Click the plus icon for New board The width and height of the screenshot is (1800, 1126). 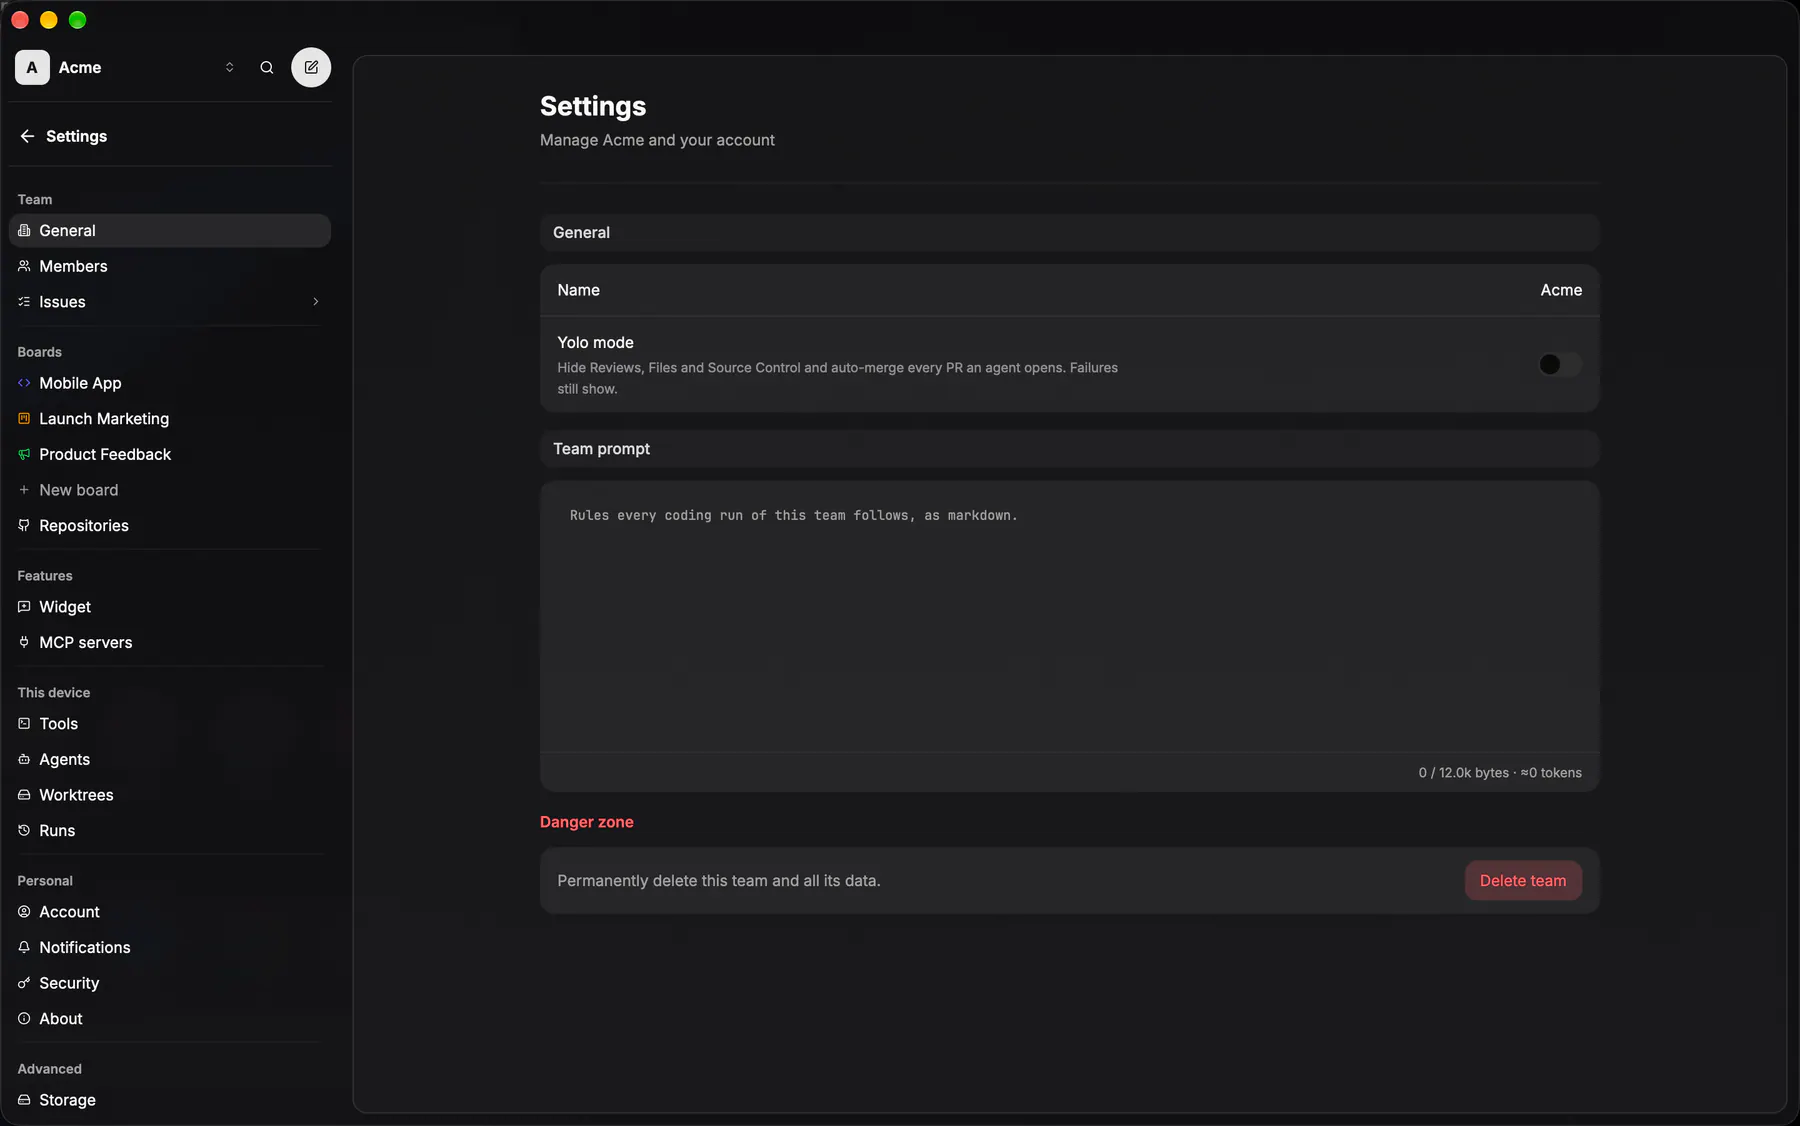[x=24, y=490]
